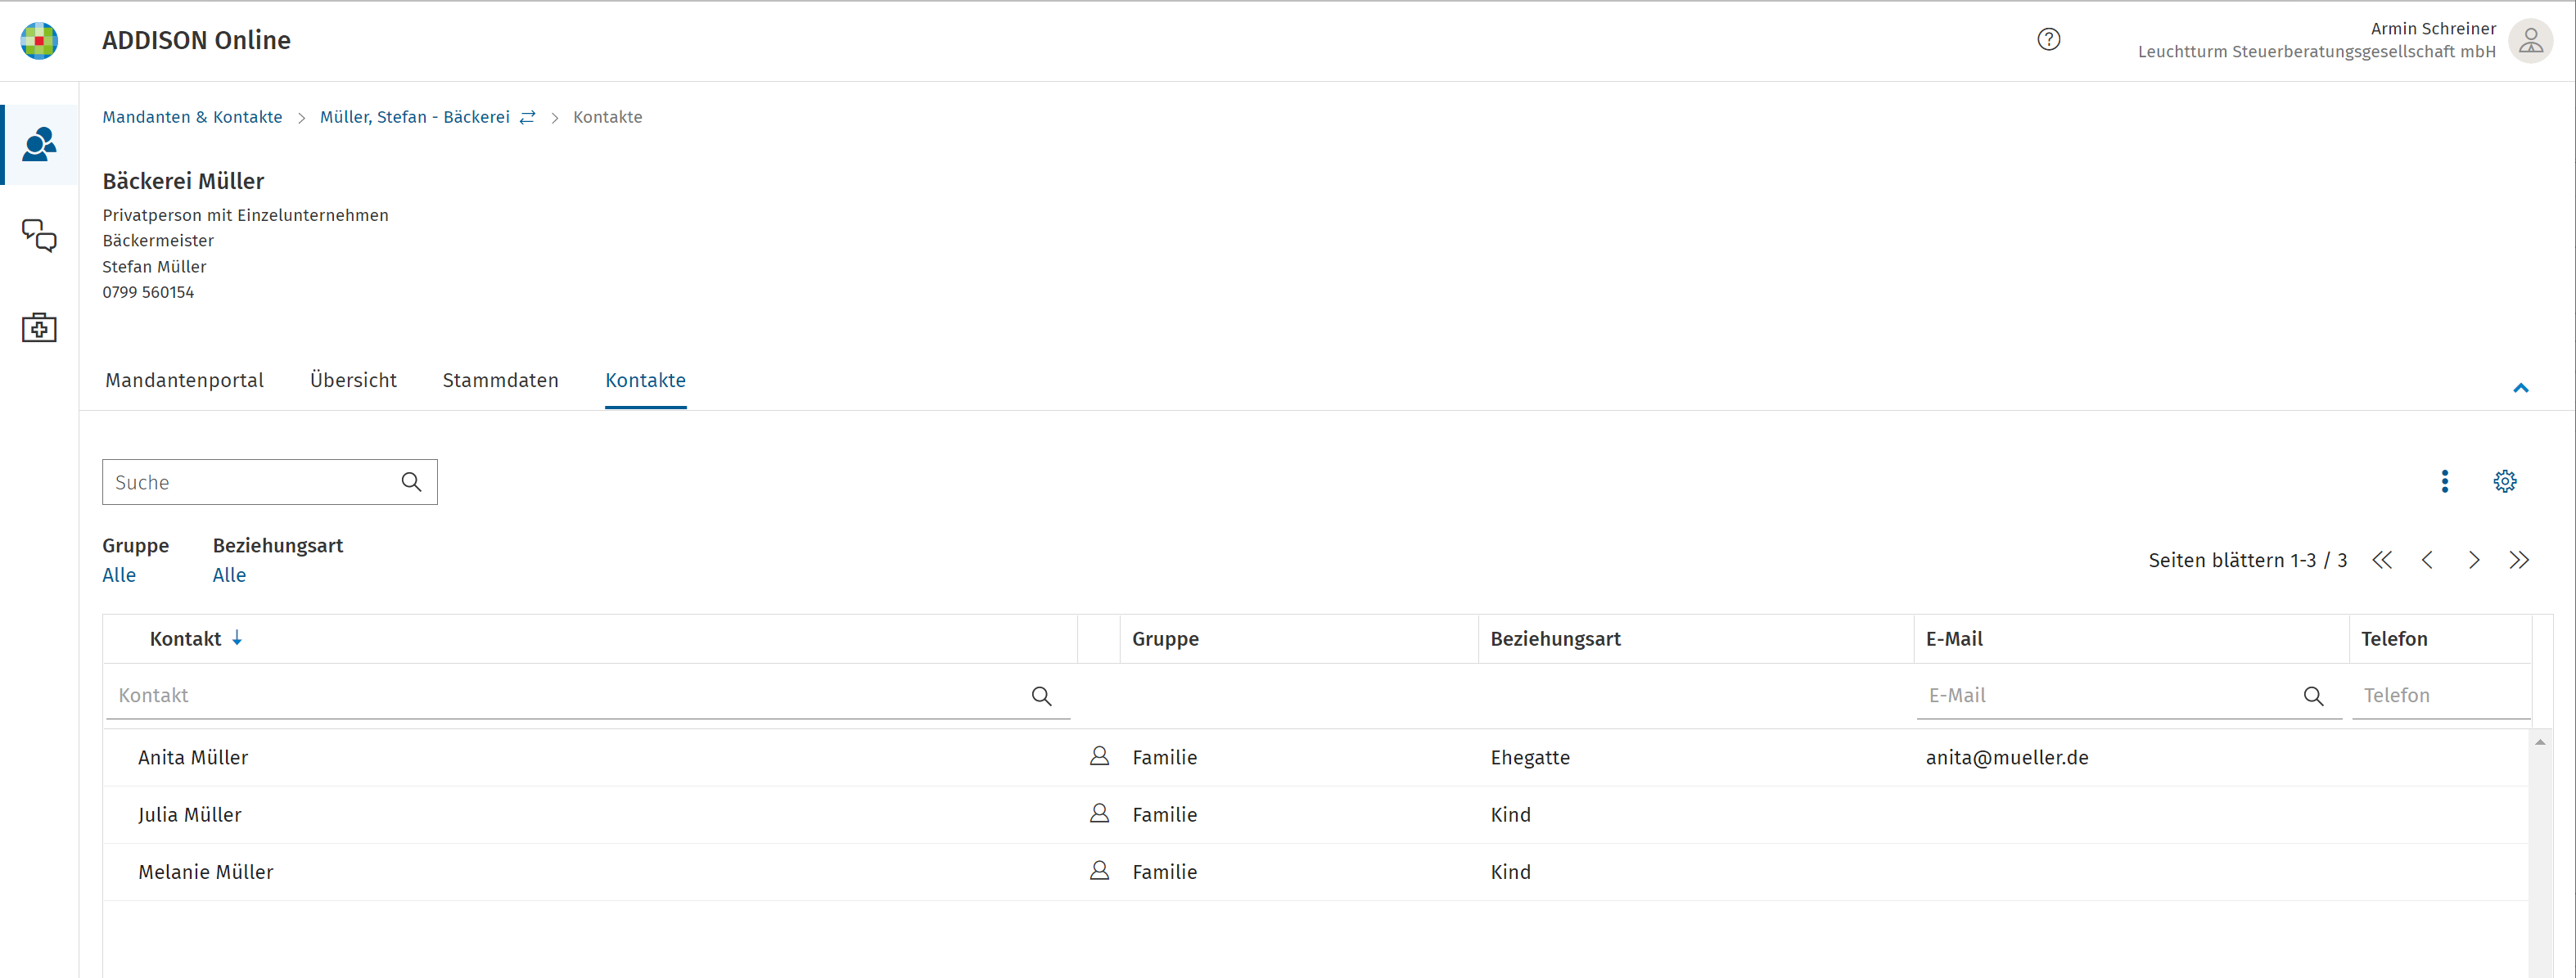This screenshot has height=978, width=2576.
Task: Open the Beziehungsart filter dropdown Alle
Action: [229, 575]
